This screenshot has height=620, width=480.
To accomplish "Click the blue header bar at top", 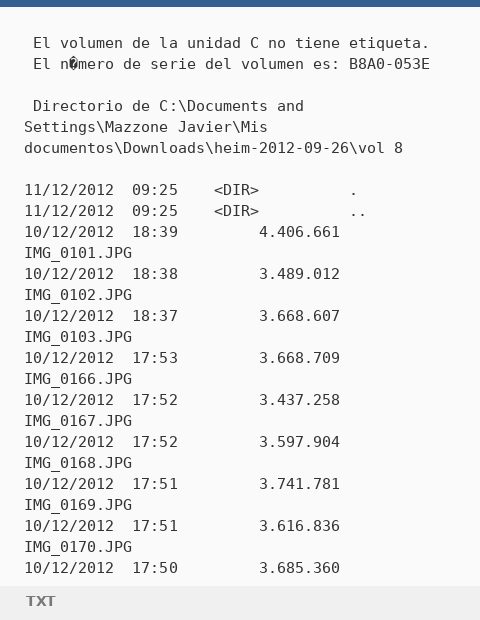I will (240, 3).
